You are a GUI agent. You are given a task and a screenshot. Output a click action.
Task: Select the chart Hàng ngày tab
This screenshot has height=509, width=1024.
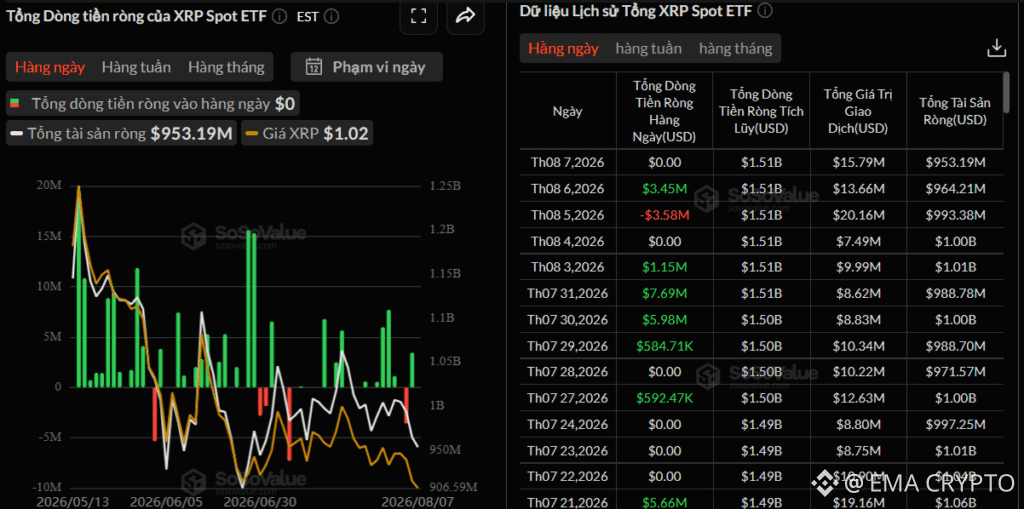50,67
